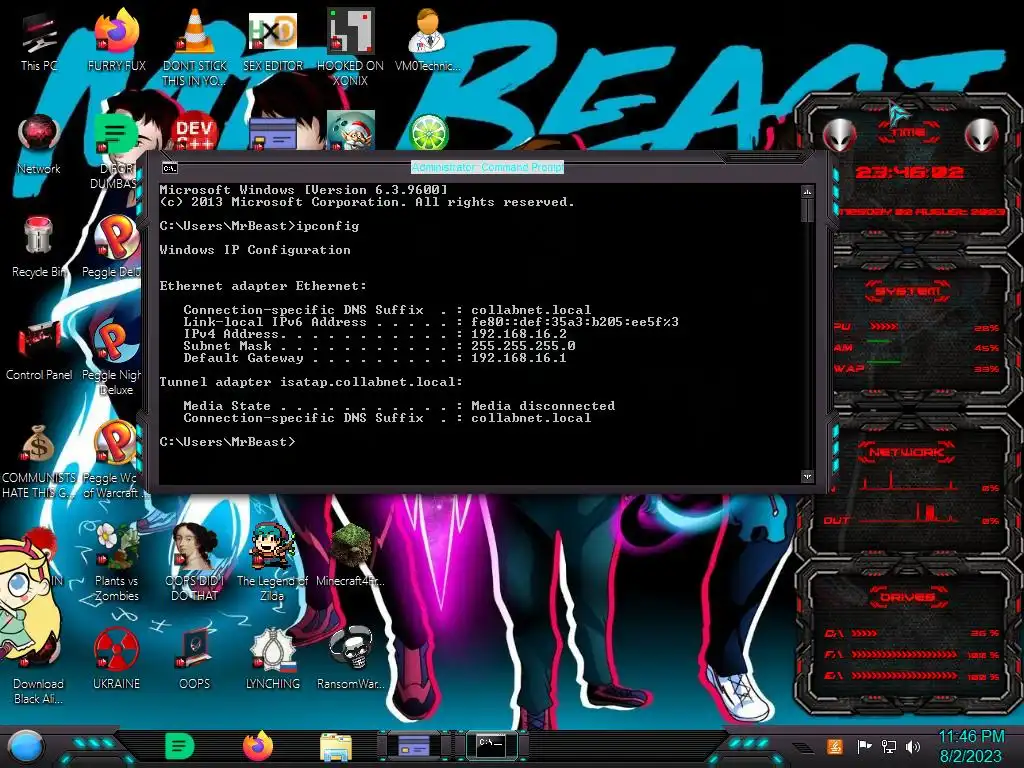Open File Explorer from the taskbar
The image size is (1024, 768).
click(x=336, y=747)
